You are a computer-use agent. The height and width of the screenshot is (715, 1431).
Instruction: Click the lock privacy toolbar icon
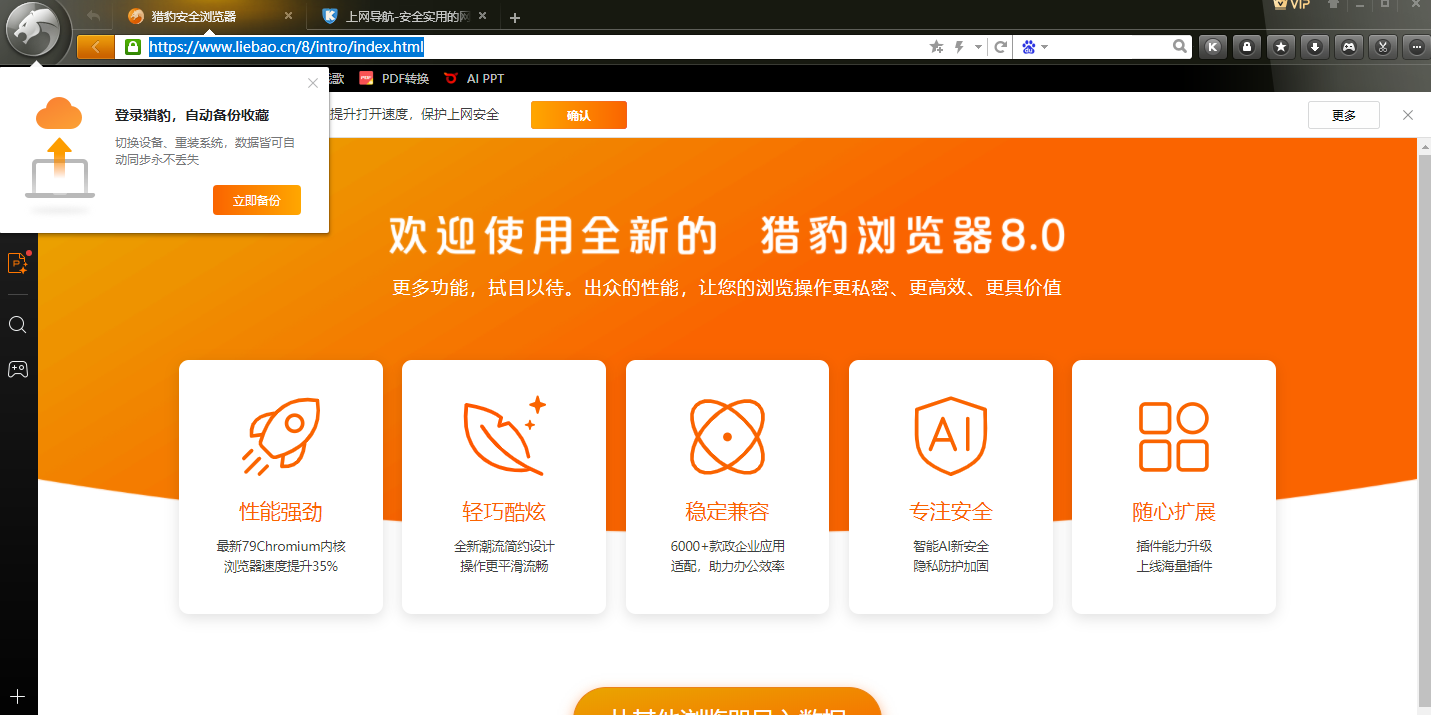coord(1246,46)
